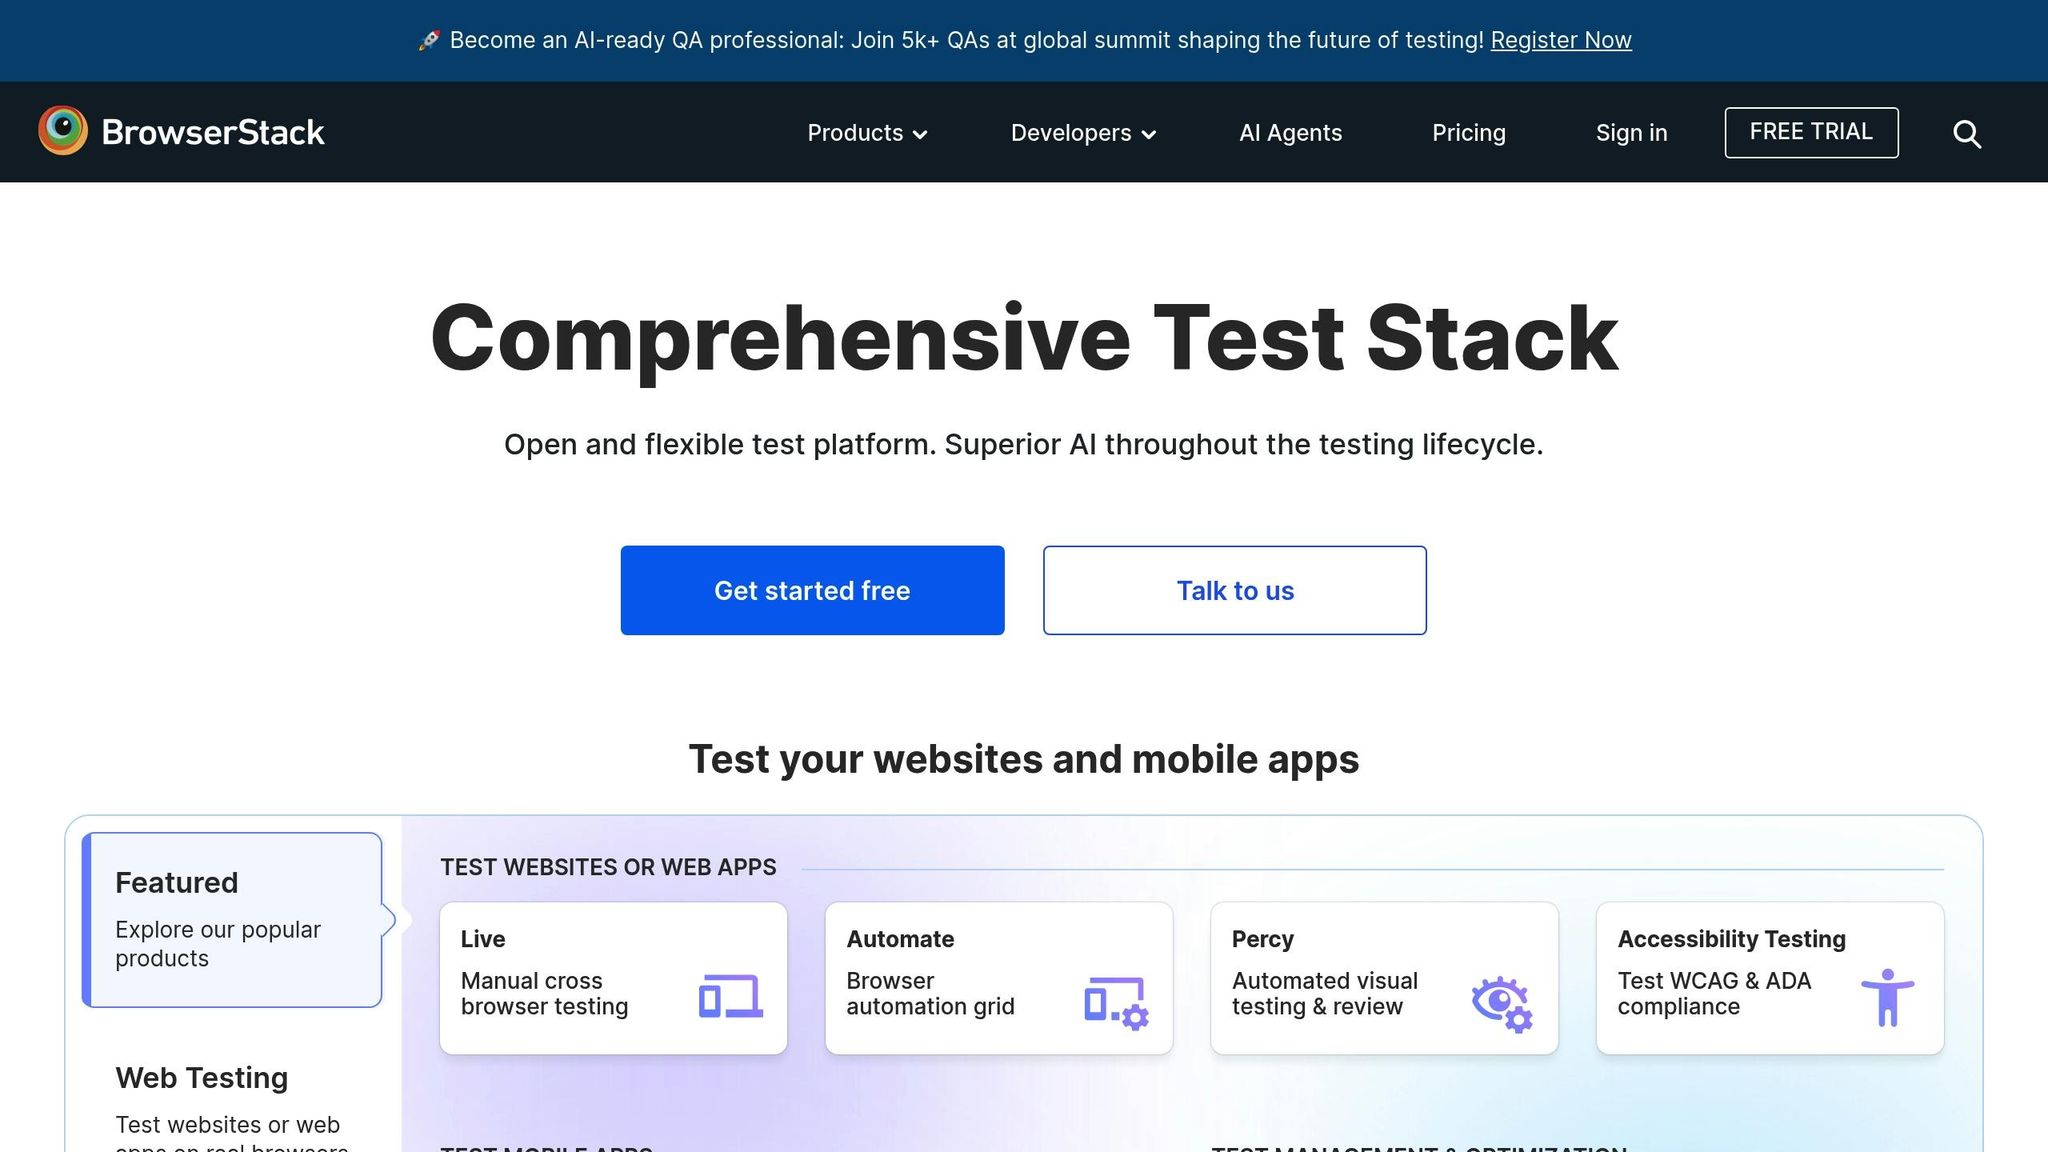This screenshot has height=1152, width=2048.
Task: Expand the Developers dropdown menu
Action: (1071, 133)
